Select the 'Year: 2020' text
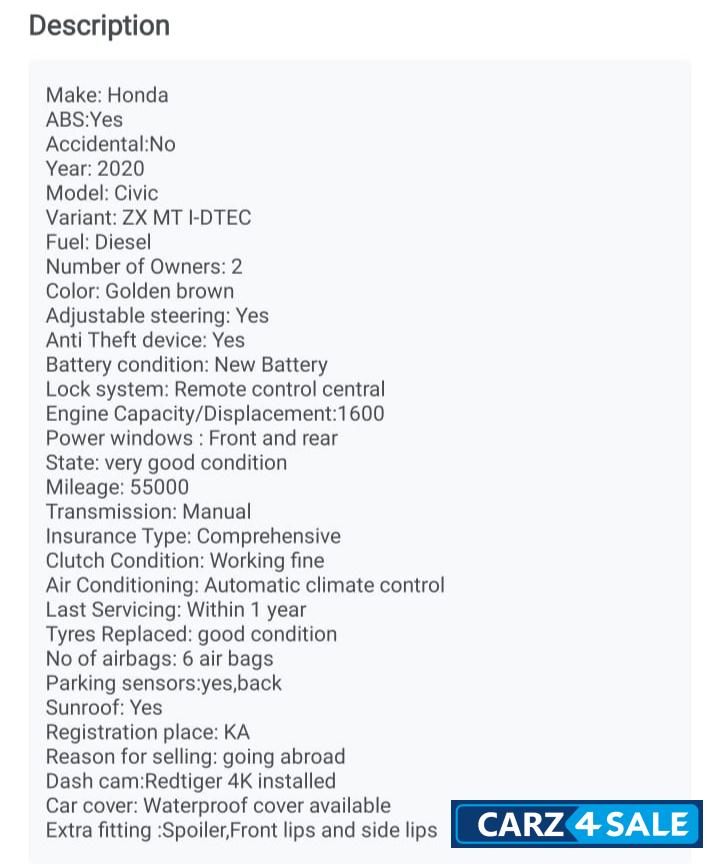Image resolution: width=720 pixels, height=864 pixels. click(x=95, y=169)
